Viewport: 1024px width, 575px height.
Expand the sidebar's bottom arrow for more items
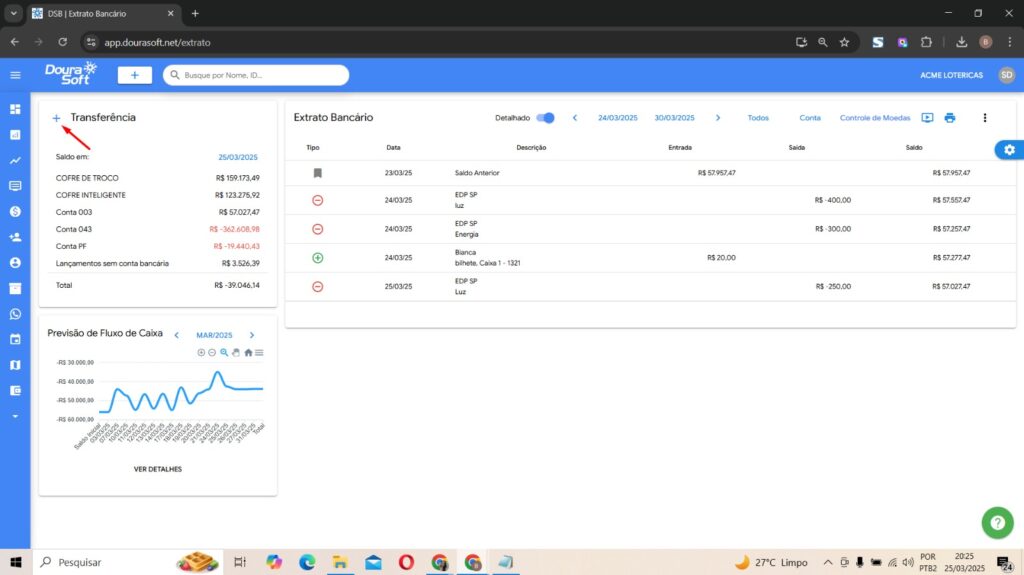(15, 415)
